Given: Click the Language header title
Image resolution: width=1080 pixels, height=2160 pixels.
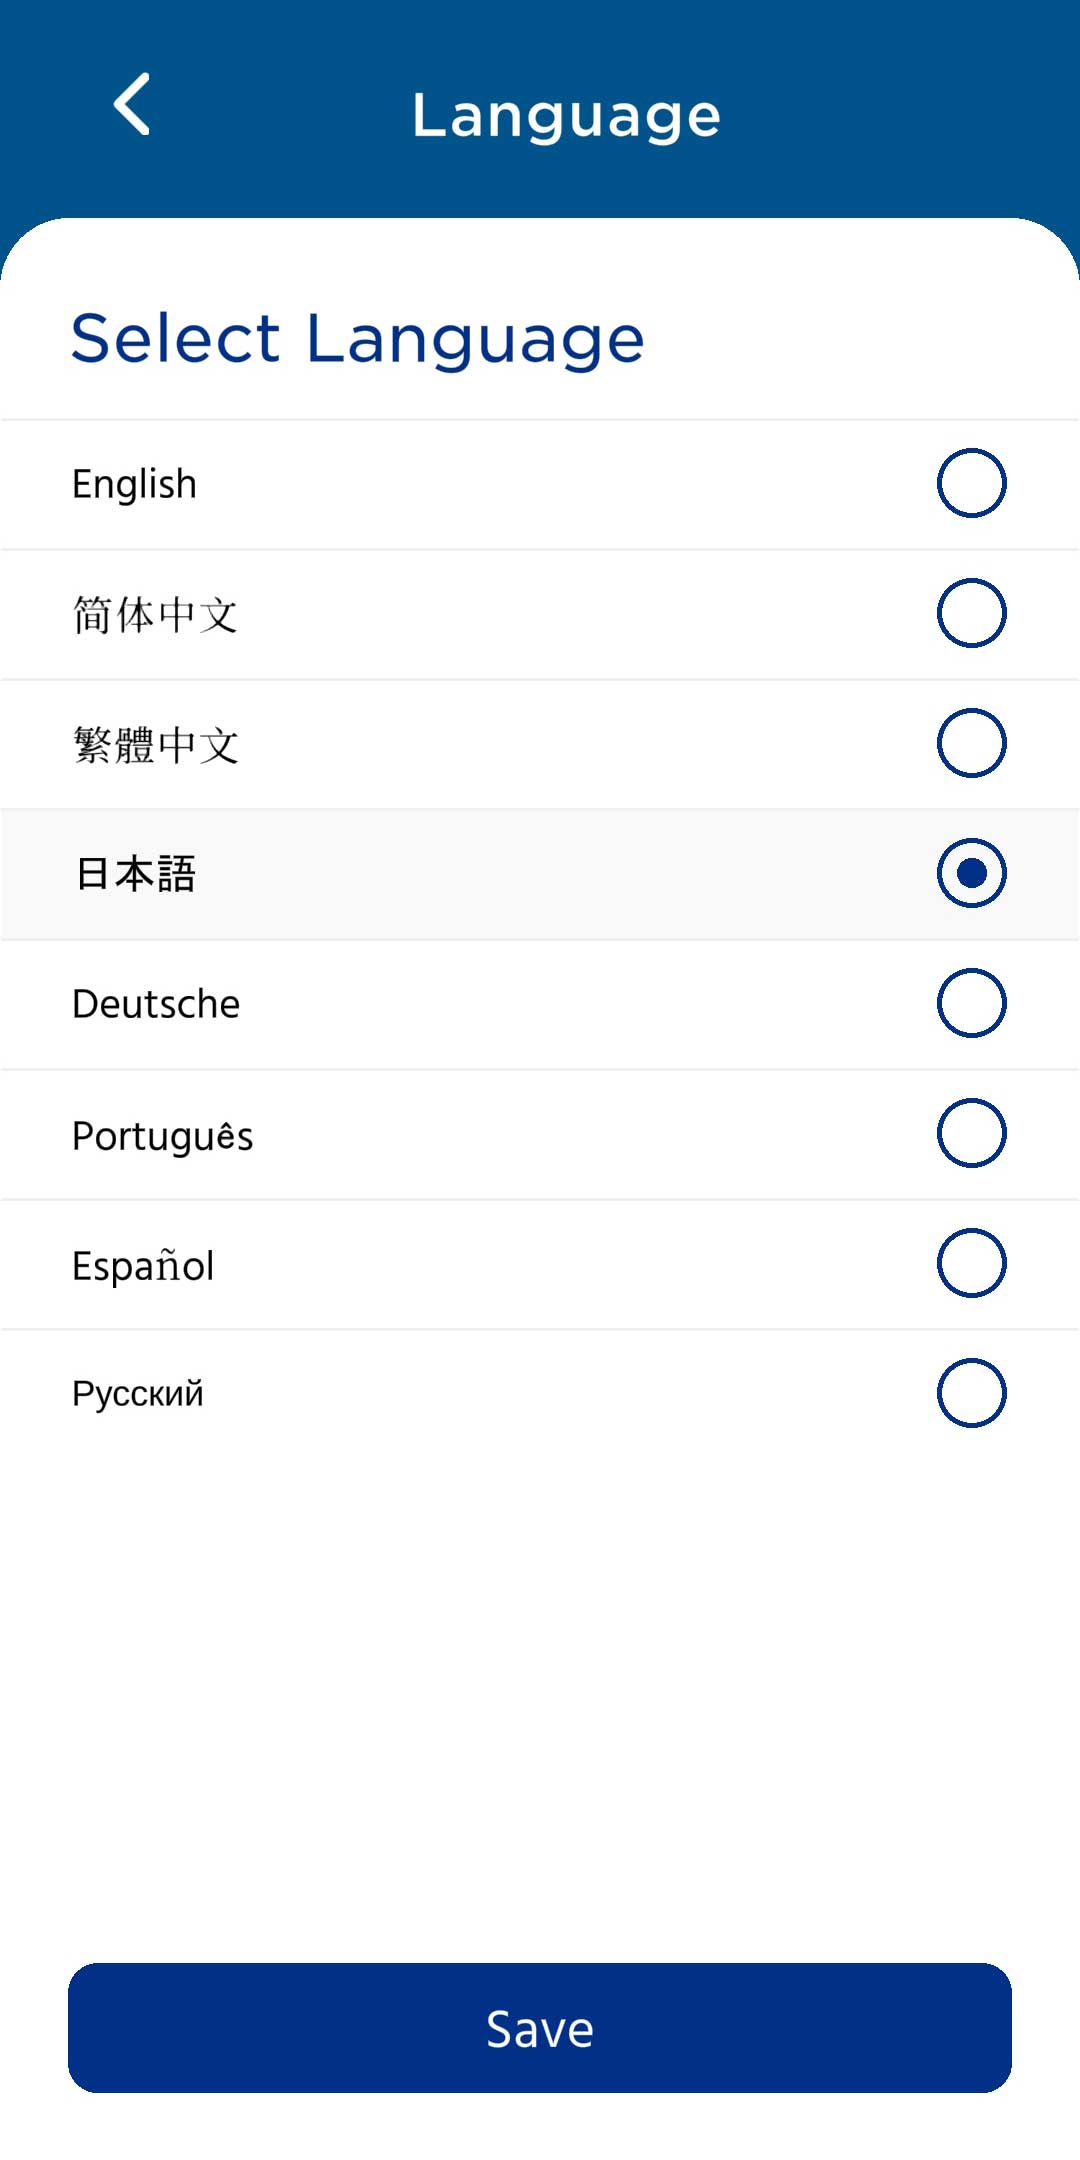Looking at the screenshot, I should click(x=566, y=115).
